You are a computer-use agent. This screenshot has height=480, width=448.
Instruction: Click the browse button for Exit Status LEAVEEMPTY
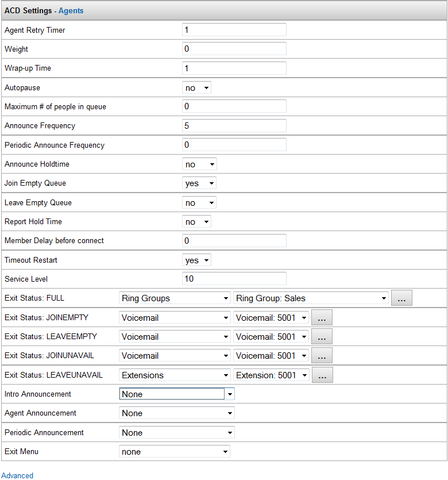pyautogui.click(x=322, y=337)
